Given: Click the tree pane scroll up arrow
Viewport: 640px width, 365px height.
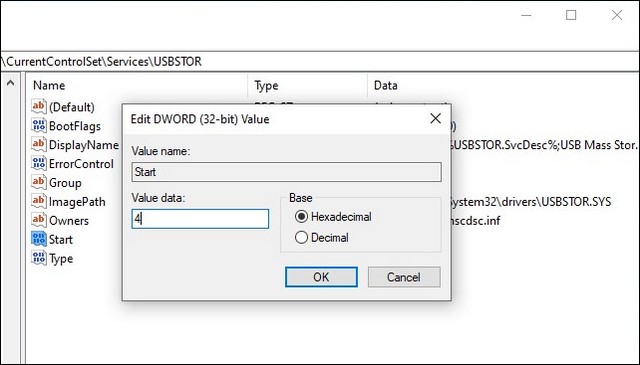Looking at the screenshot, I should [11, 83].
